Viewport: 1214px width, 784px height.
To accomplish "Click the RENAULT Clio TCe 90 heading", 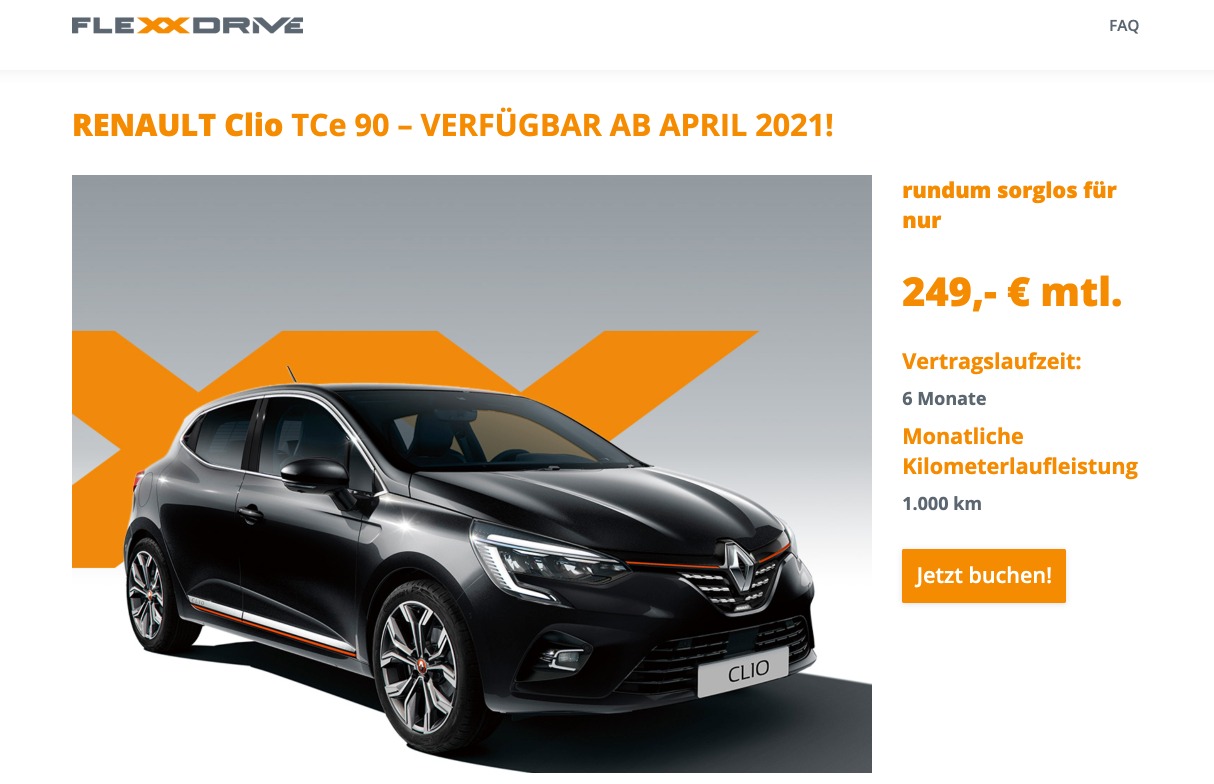I will pos(452,125).
